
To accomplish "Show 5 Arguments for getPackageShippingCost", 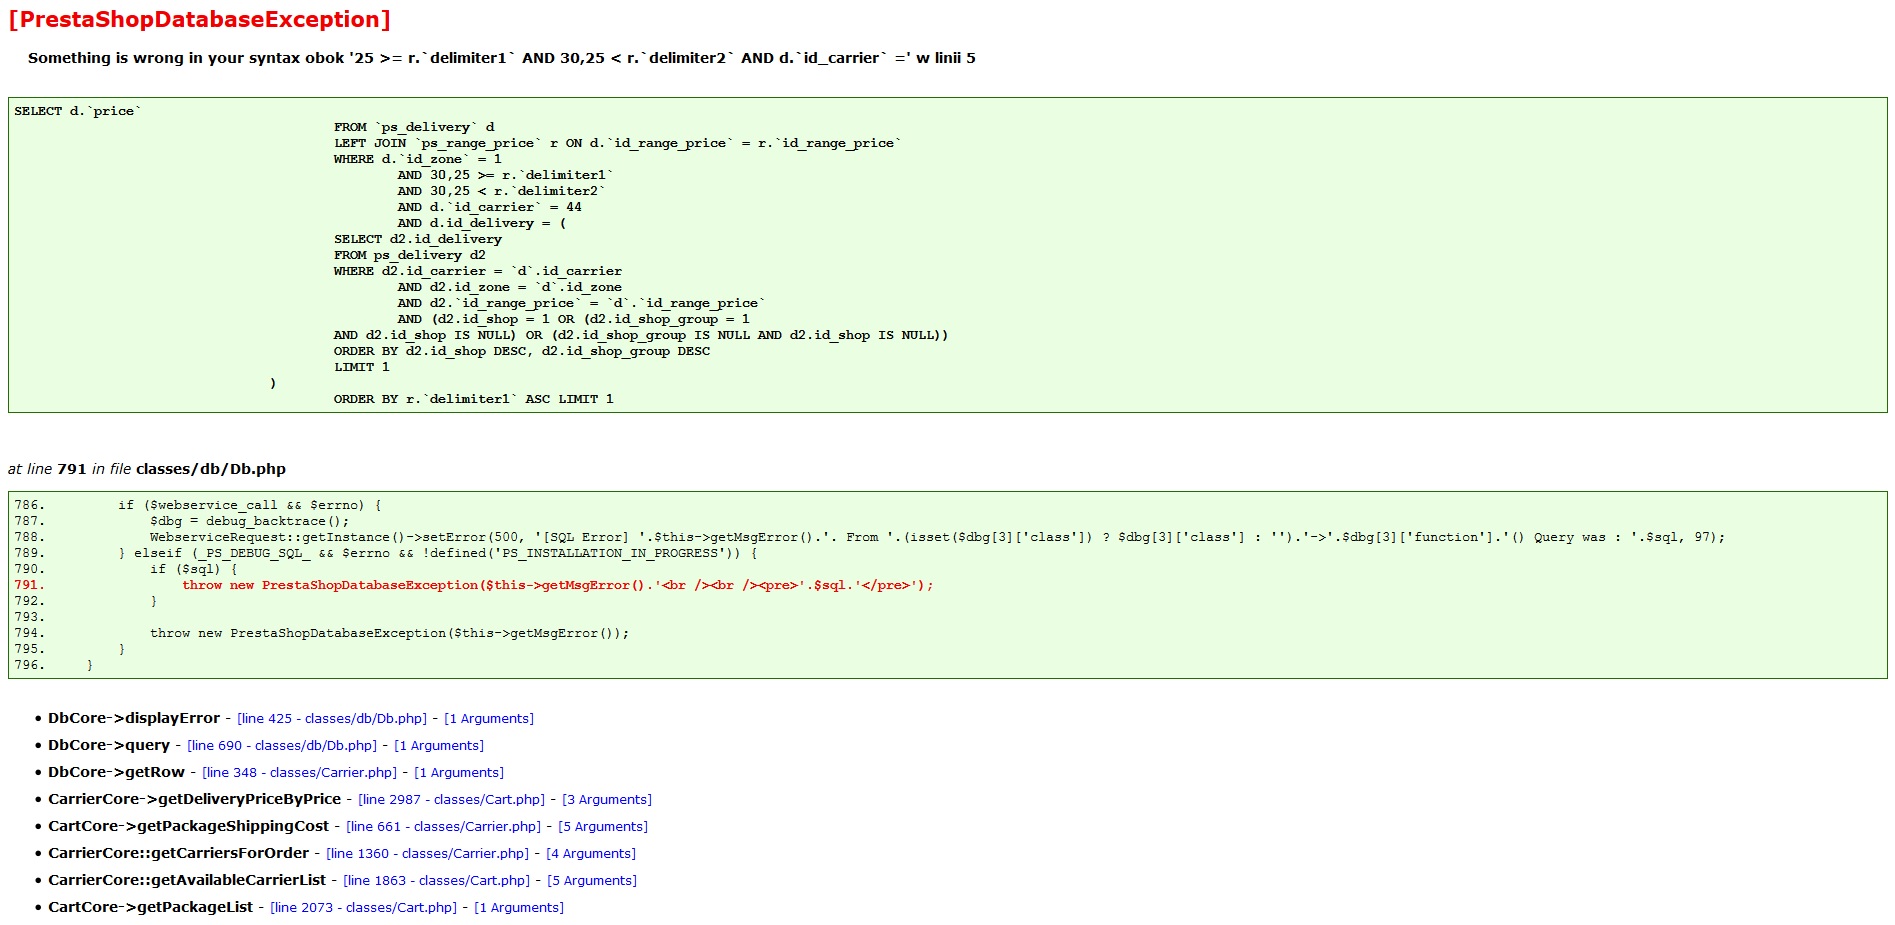I will click(603, 826).
